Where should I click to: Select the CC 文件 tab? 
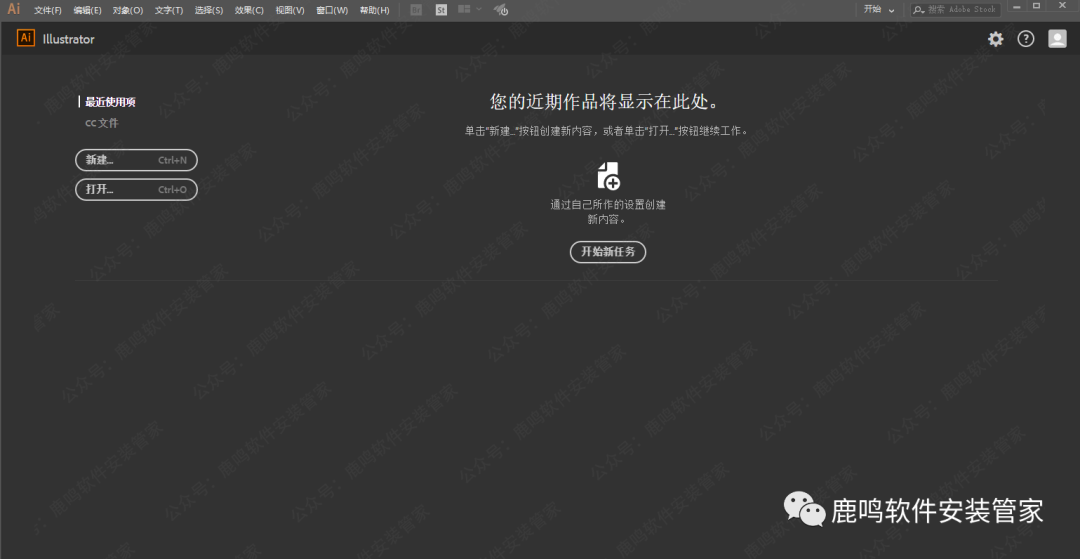click(x=102, y=123)
